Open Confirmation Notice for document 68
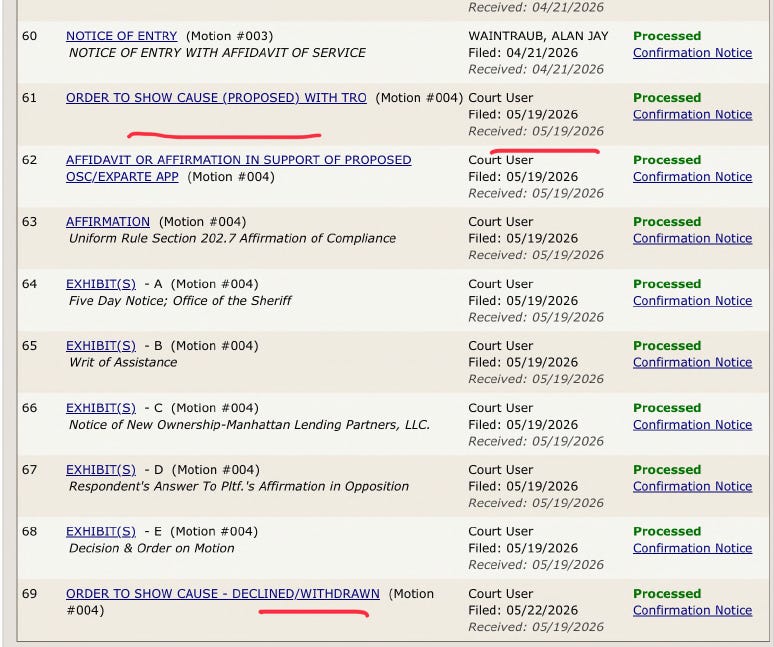 (693, 548)
